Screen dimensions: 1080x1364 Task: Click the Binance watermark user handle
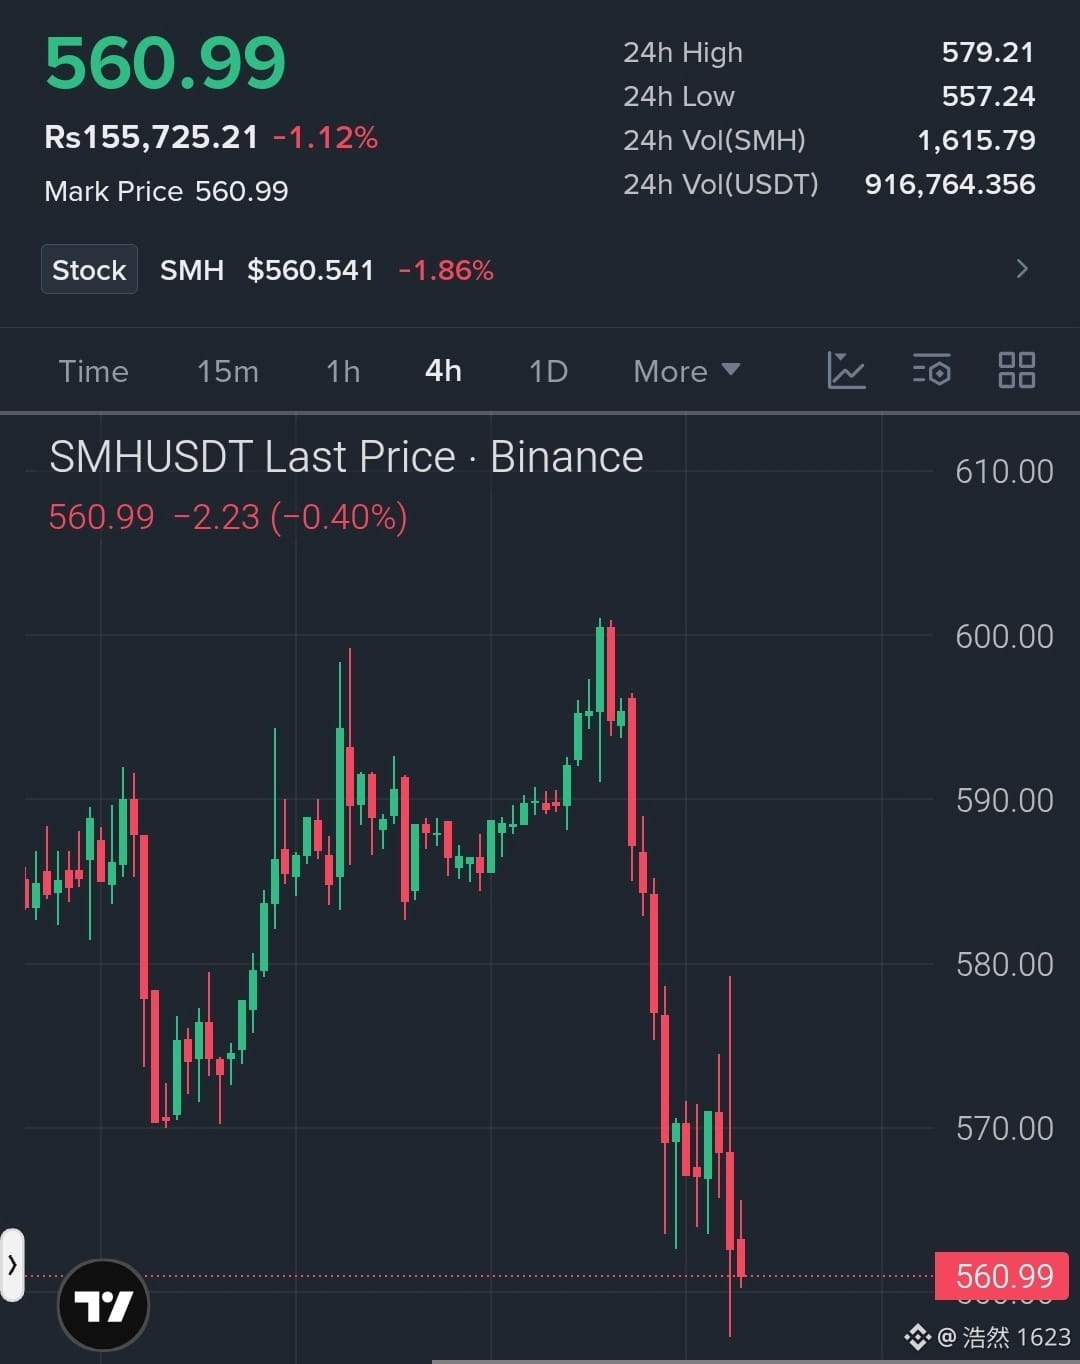988,1337
